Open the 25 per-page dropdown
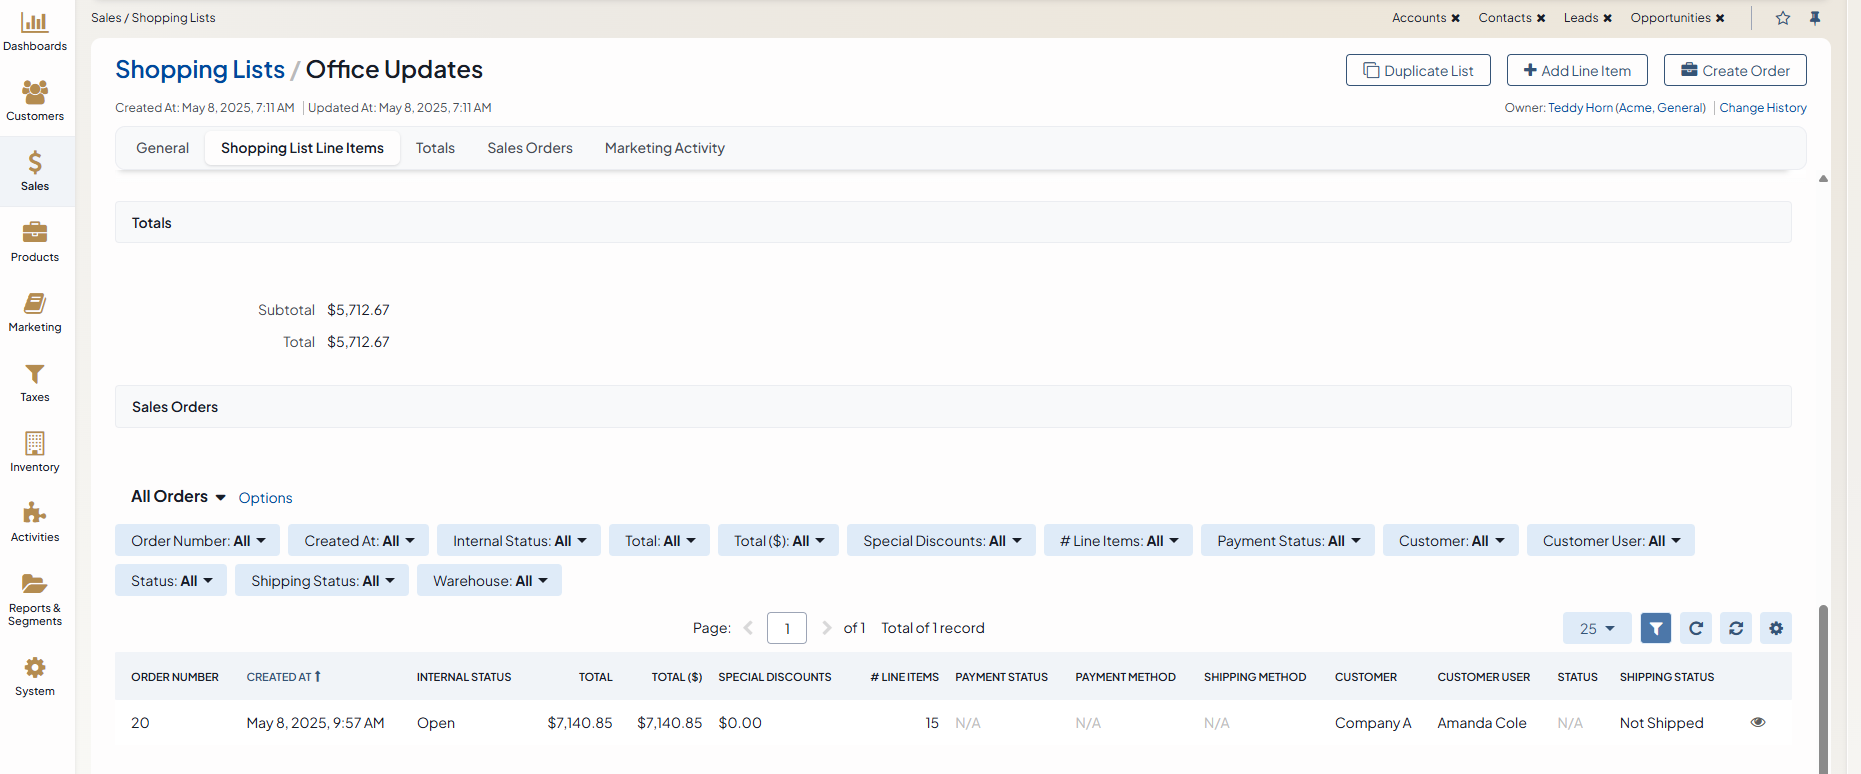The height and width of the screenshot is (774, 1861). coord(1597,628)
